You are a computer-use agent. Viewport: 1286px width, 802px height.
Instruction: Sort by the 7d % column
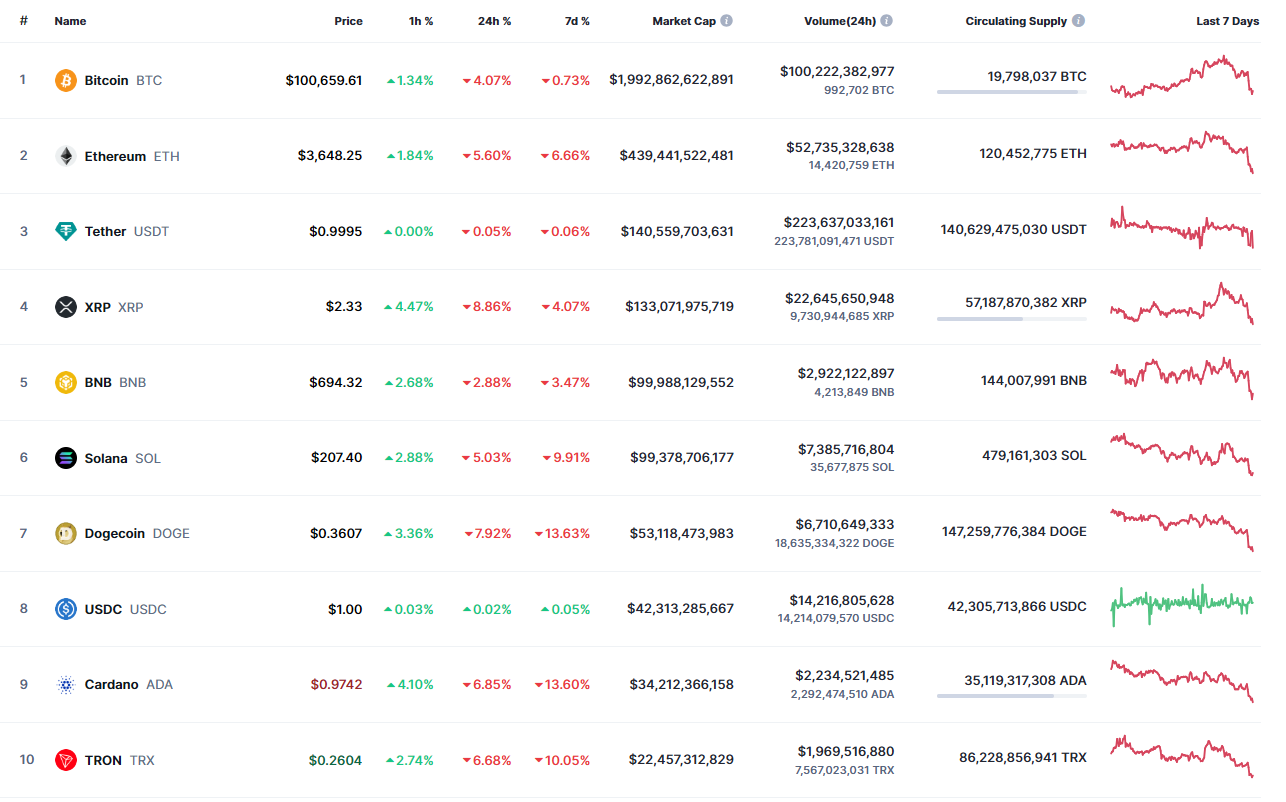pos(575,21)
